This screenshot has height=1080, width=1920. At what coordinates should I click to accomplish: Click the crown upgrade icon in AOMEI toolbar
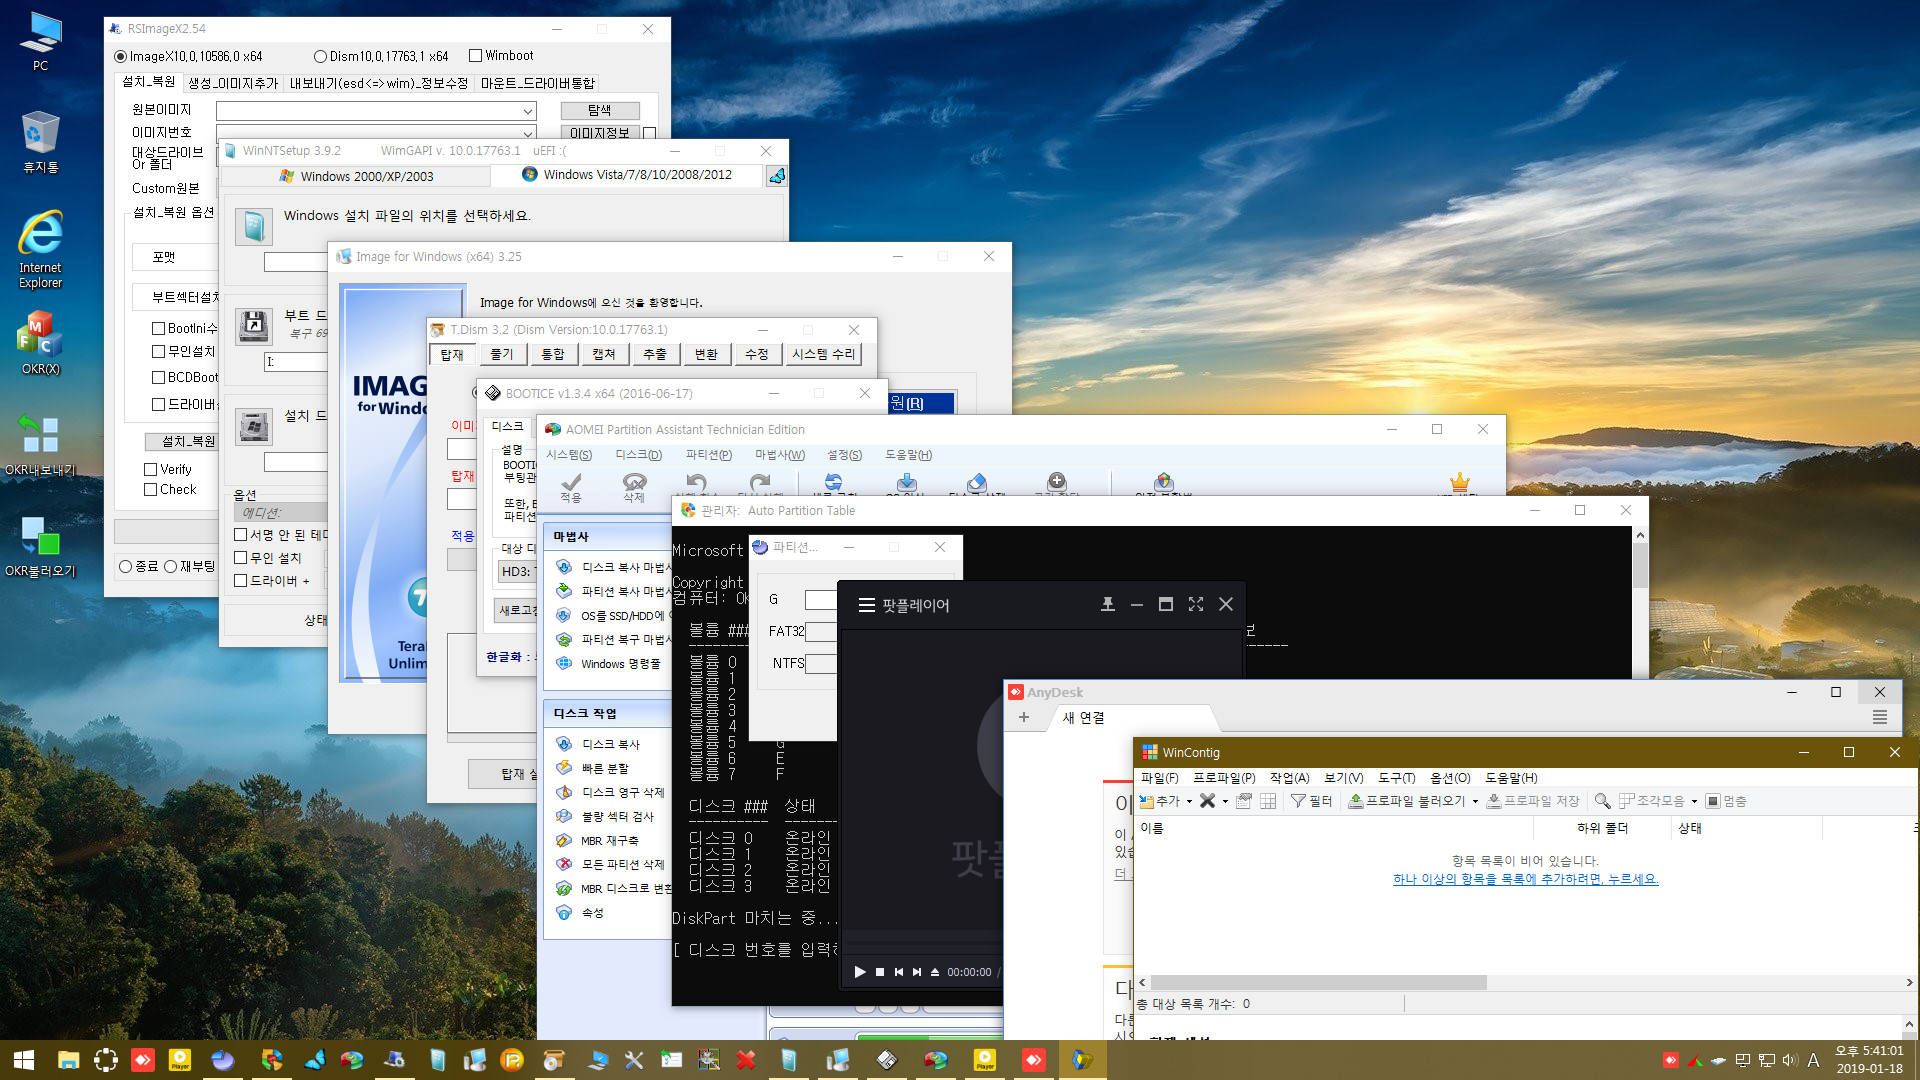point(1459,481)
